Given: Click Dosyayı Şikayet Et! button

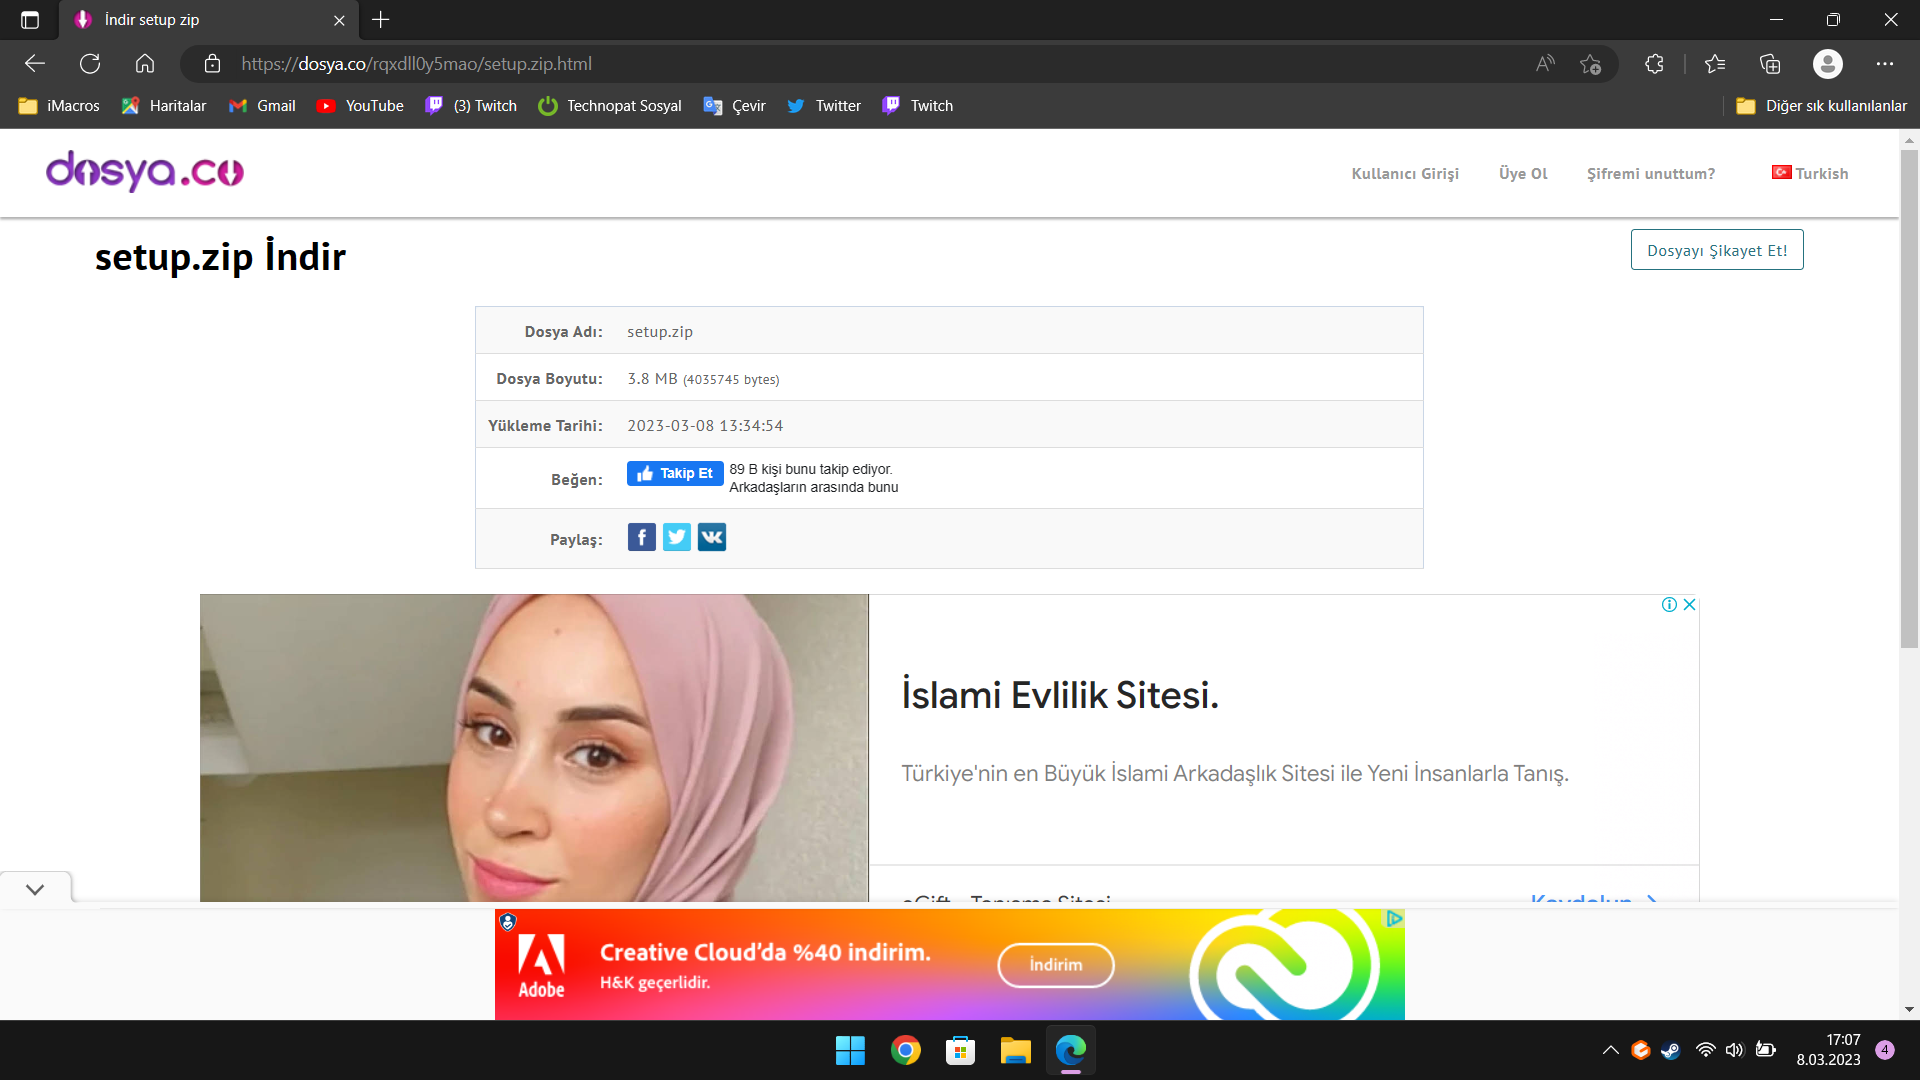Looking at the screenshot, I should click(x=1717, y=250).
